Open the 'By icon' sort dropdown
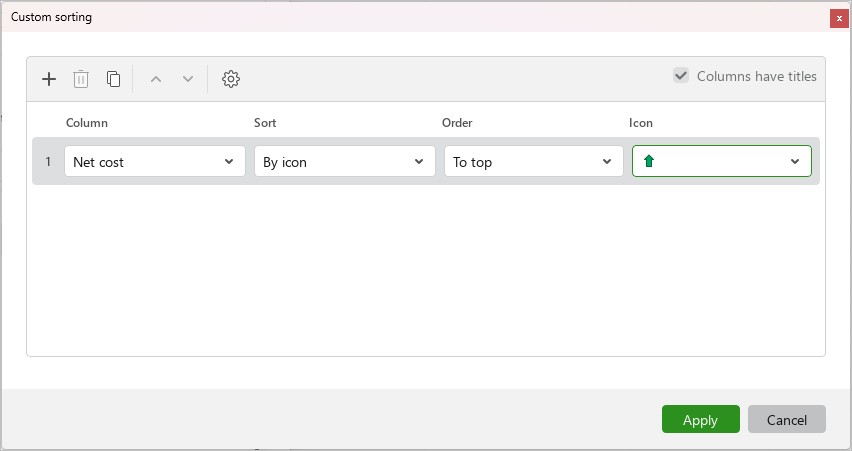Image resolution: width=852 pixels, height=451 pixels. tap(344, 161)
